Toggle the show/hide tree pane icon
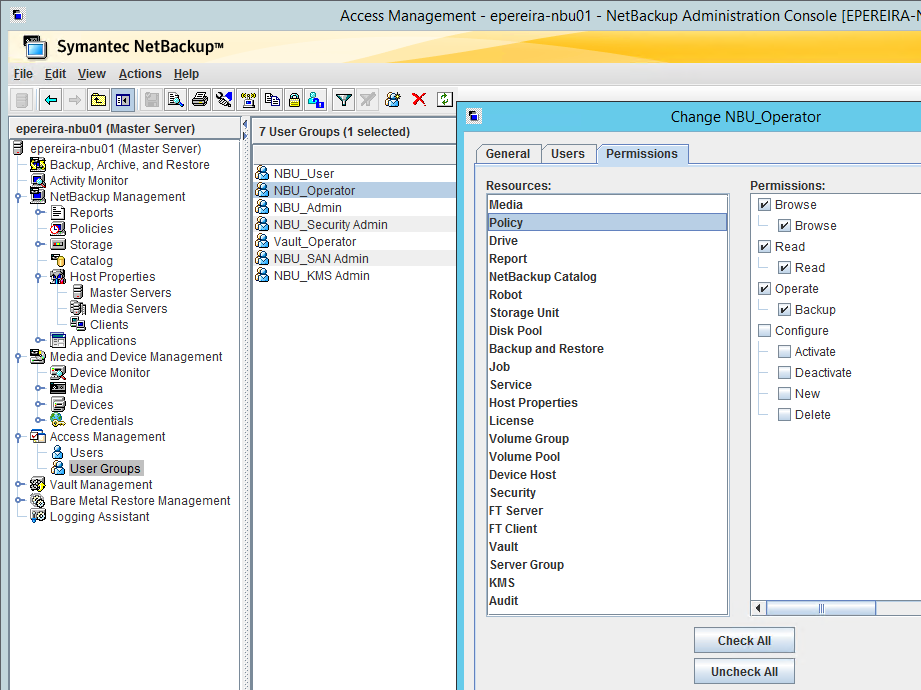921x690 pixels. point(123,100)
